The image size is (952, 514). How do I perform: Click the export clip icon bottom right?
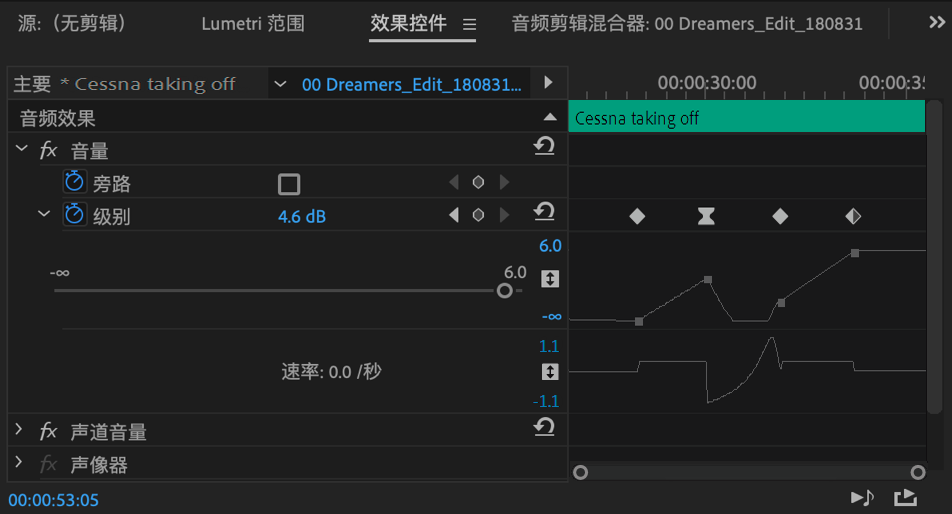[905, 498]
